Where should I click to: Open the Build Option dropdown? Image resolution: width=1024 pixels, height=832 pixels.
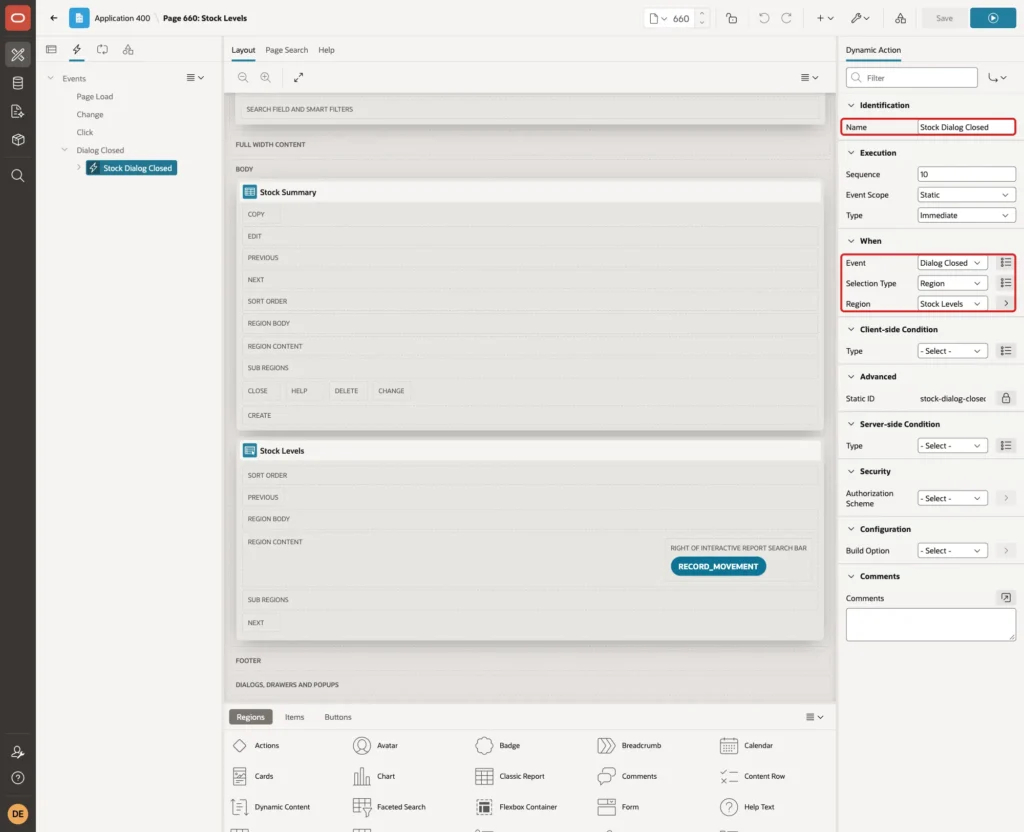(x=952, y=551)
